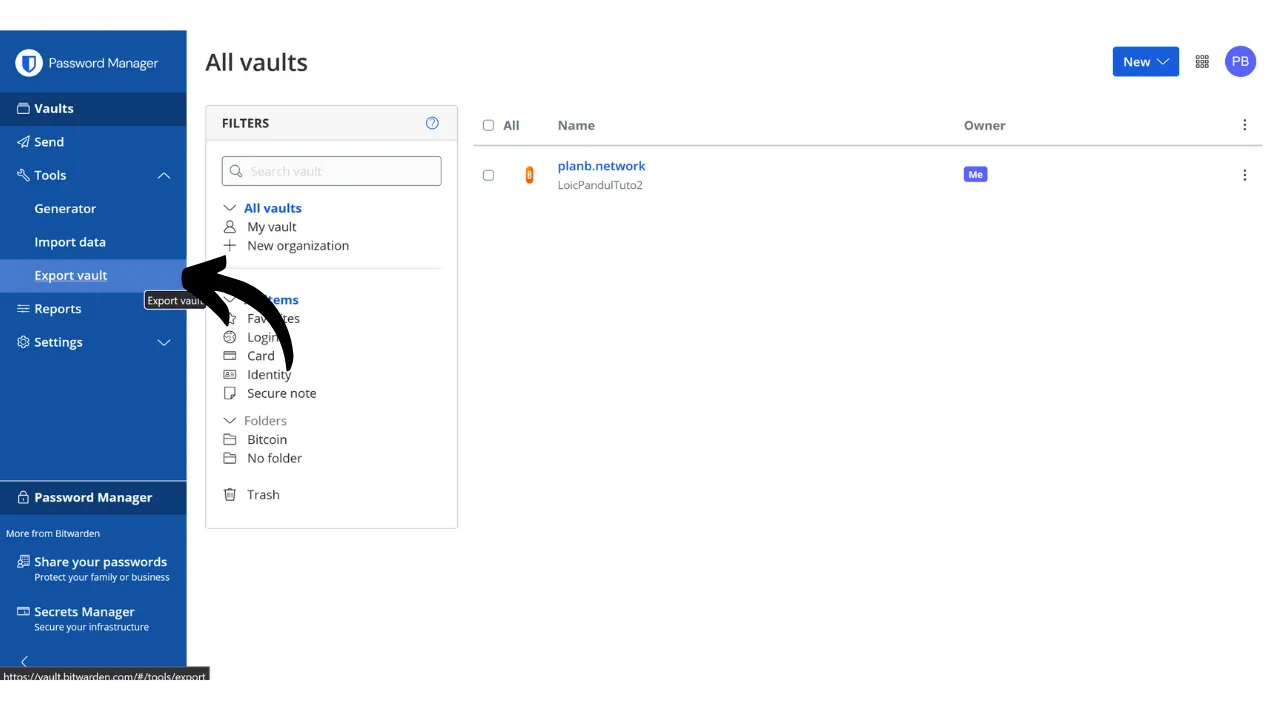Collapse the Tools section in the sidebar
The height and width of the screenshot is (711, 1280).
[x=163, y=175]
